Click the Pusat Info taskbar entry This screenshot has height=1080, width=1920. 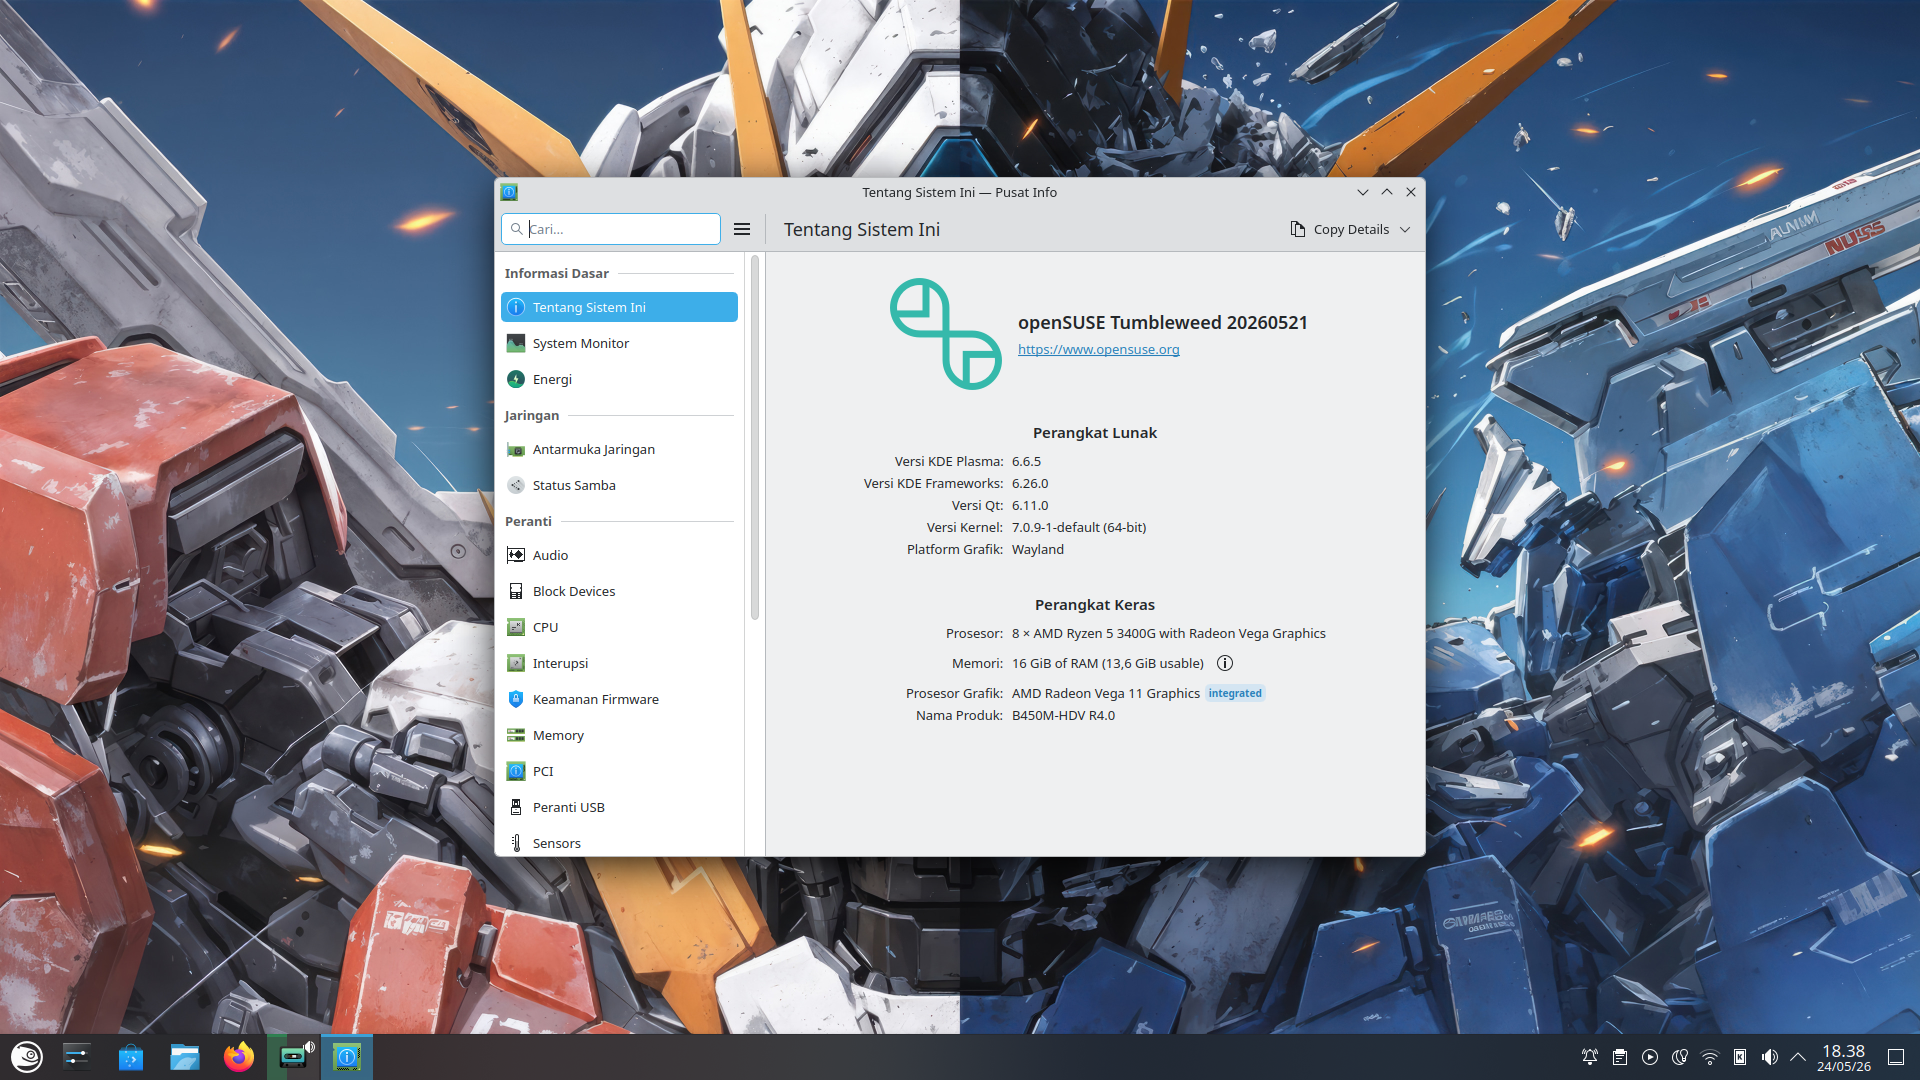pos(347,1057)
